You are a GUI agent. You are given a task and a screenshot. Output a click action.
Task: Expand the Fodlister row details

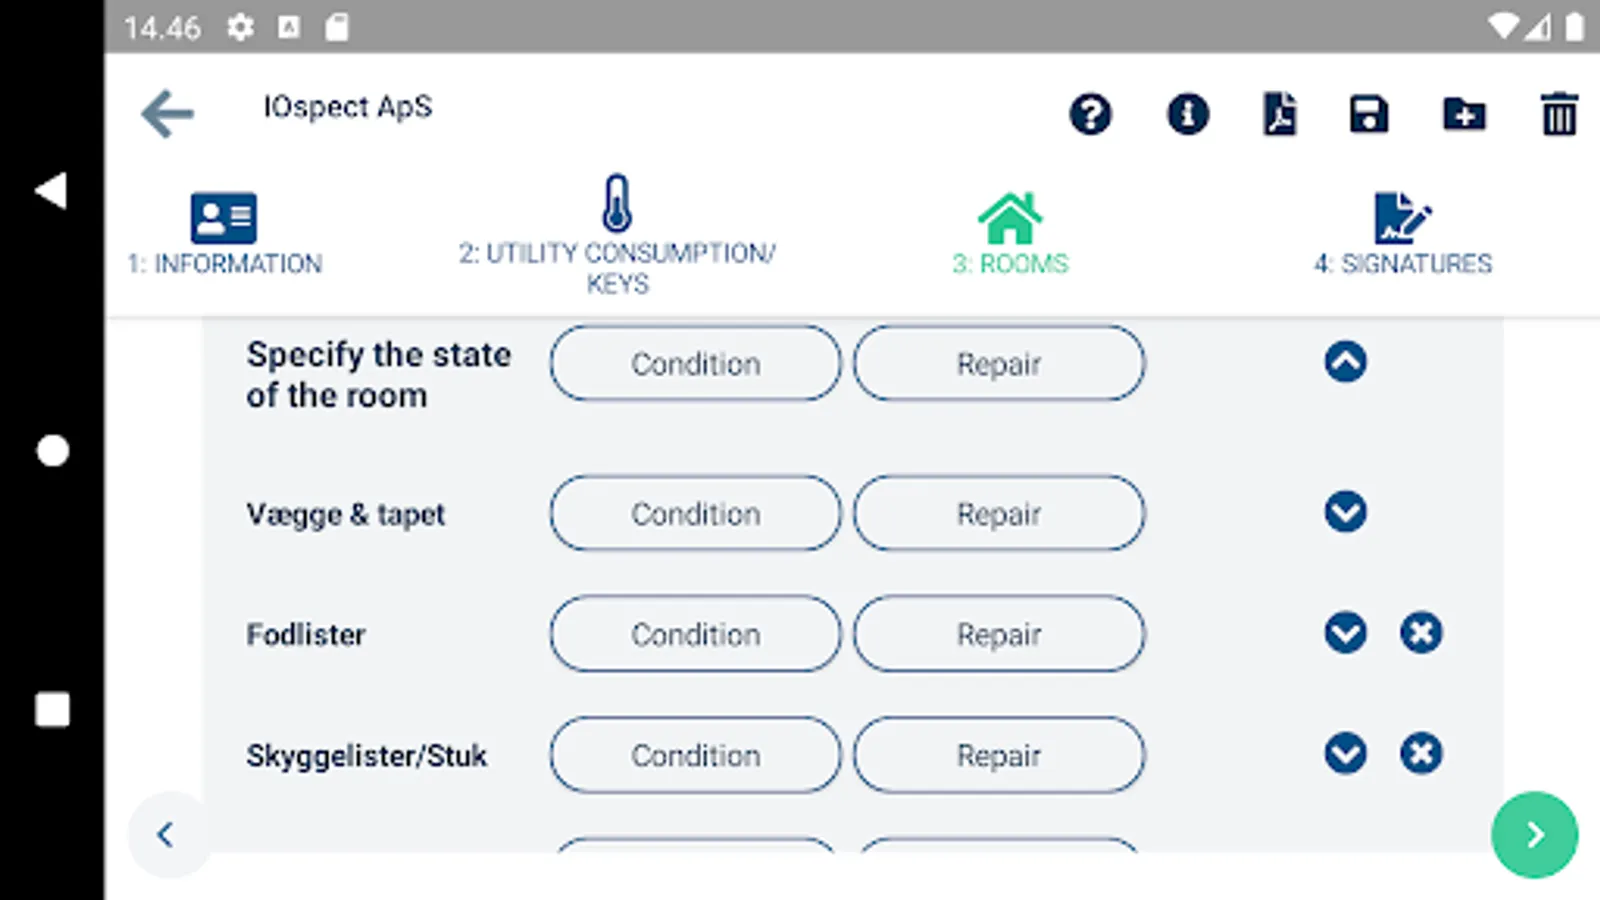pos(1345,632)
